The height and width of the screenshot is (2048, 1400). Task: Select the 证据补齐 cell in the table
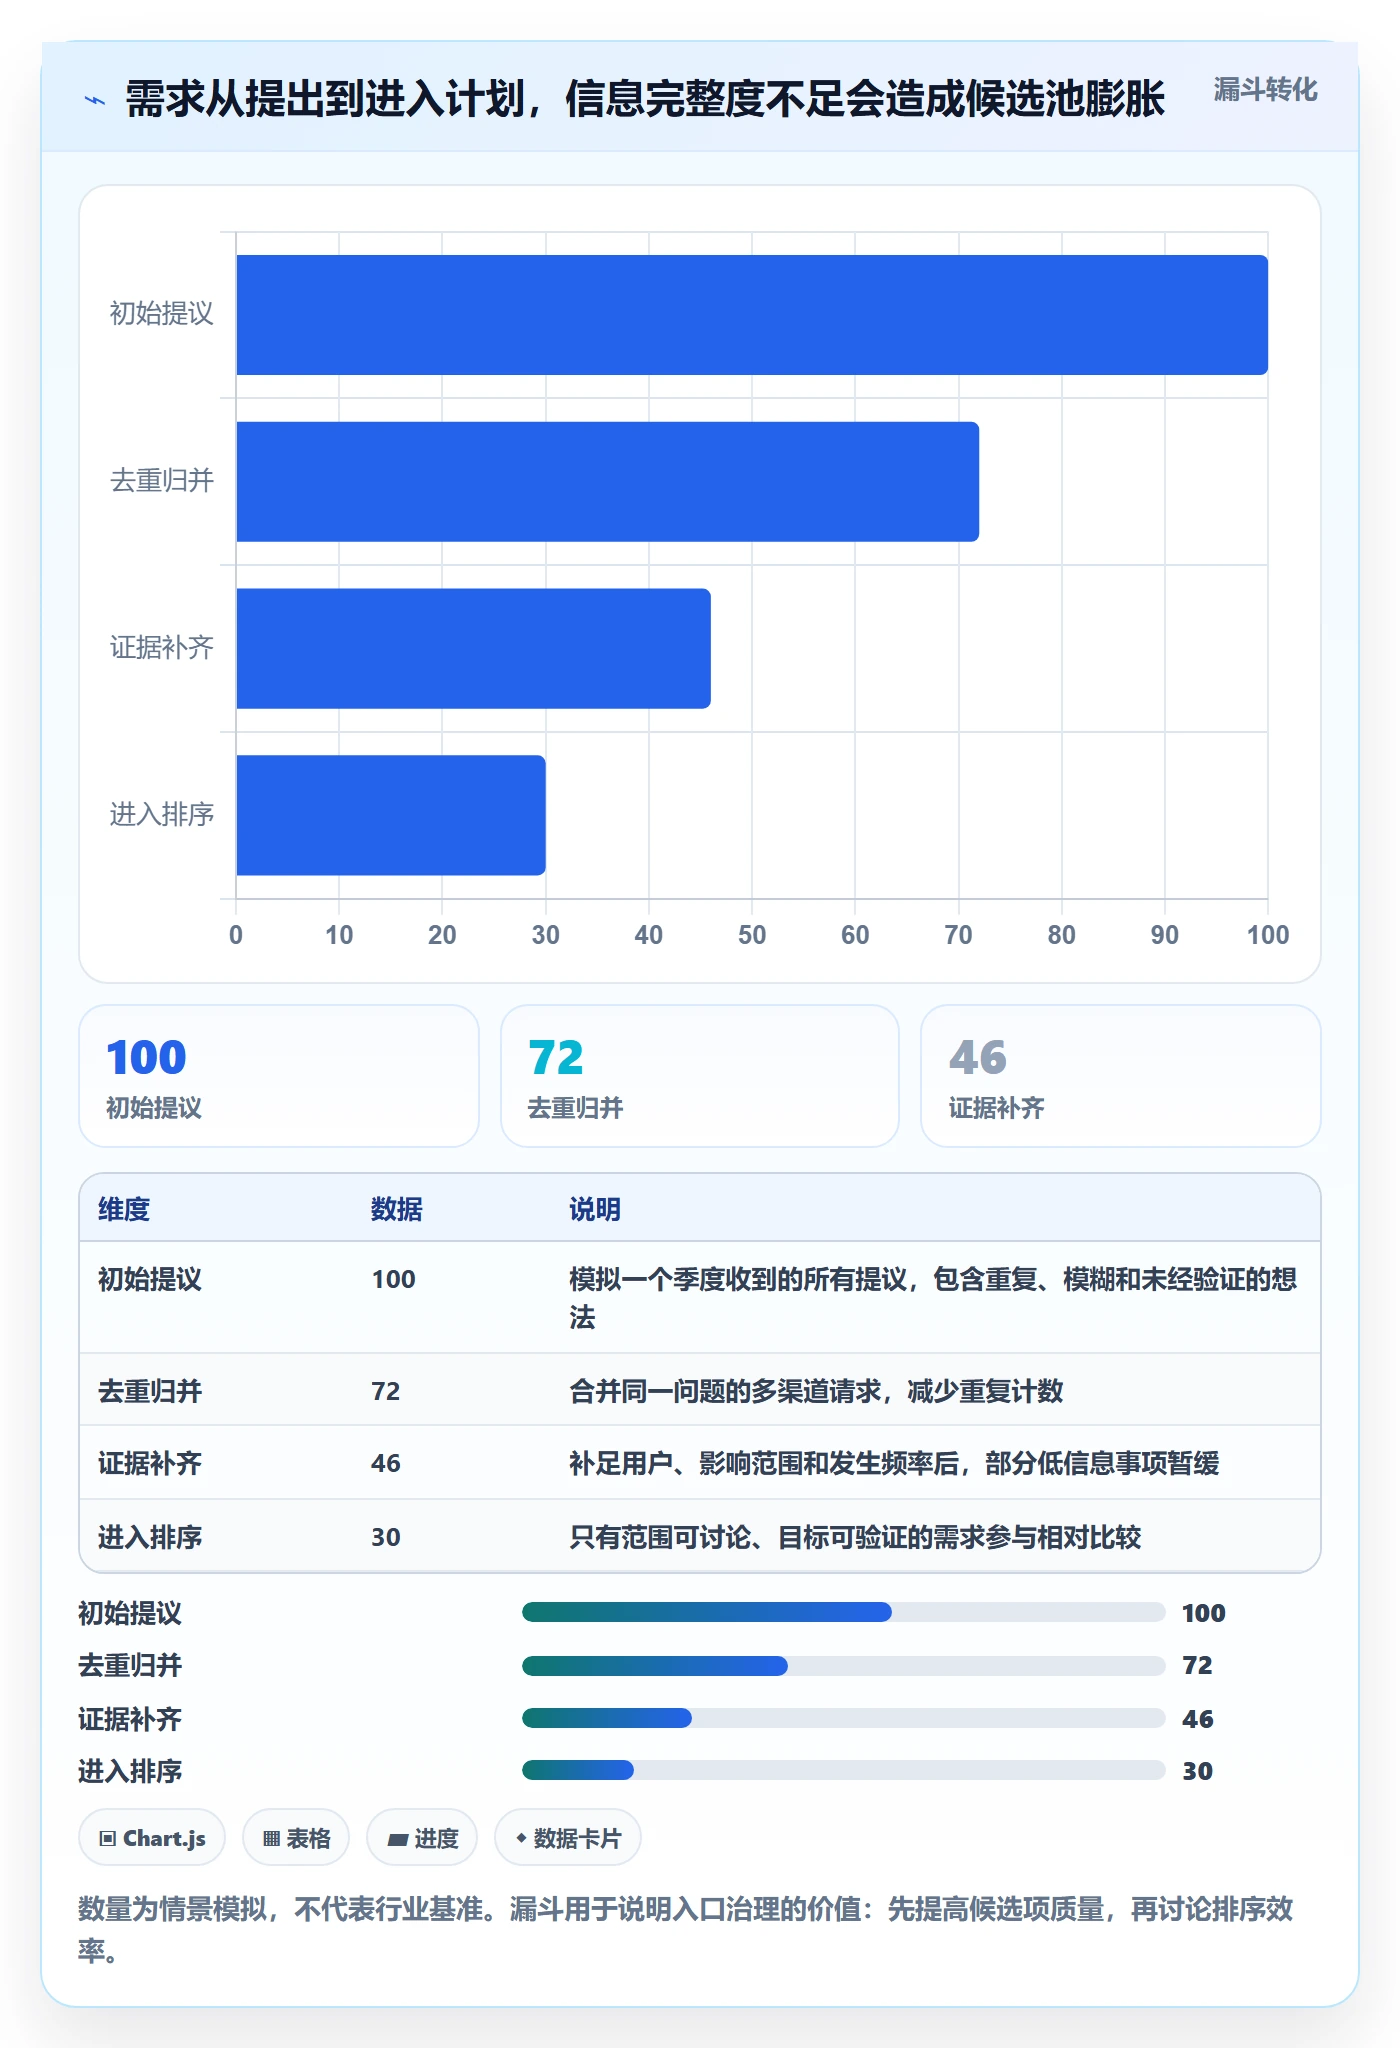150,1463
